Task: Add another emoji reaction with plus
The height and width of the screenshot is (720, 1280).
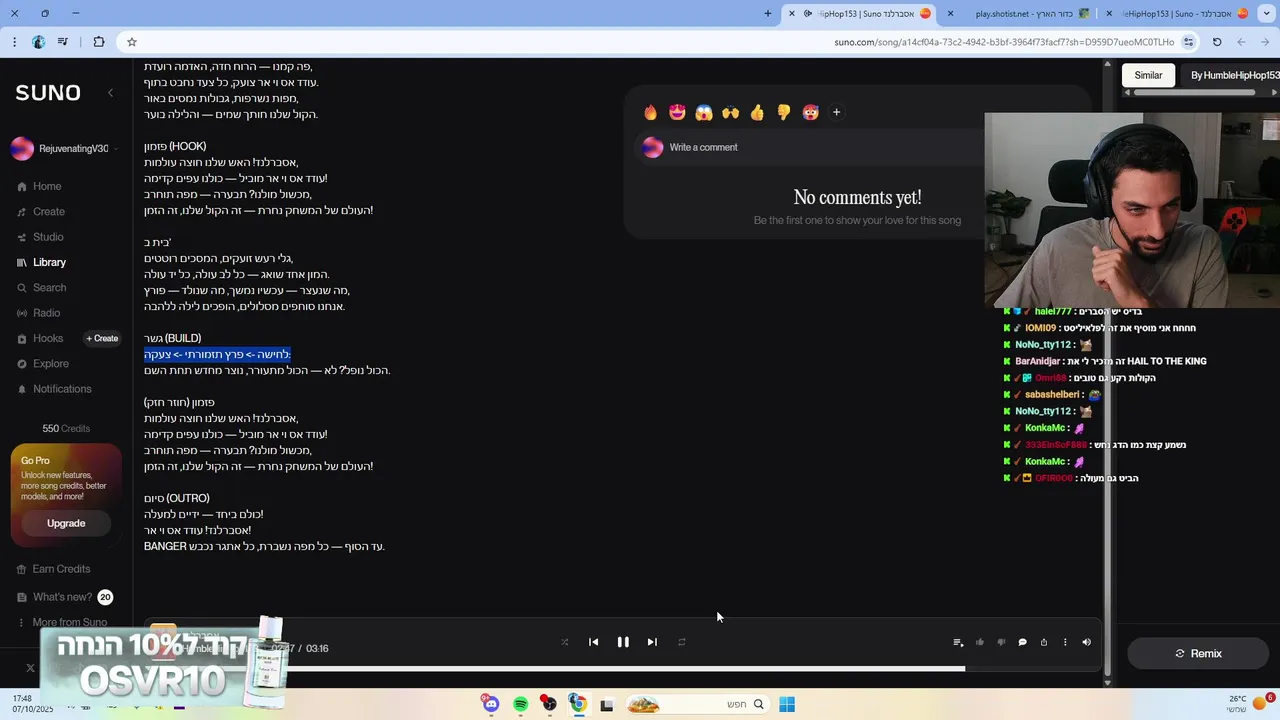Action: (837, 112)
